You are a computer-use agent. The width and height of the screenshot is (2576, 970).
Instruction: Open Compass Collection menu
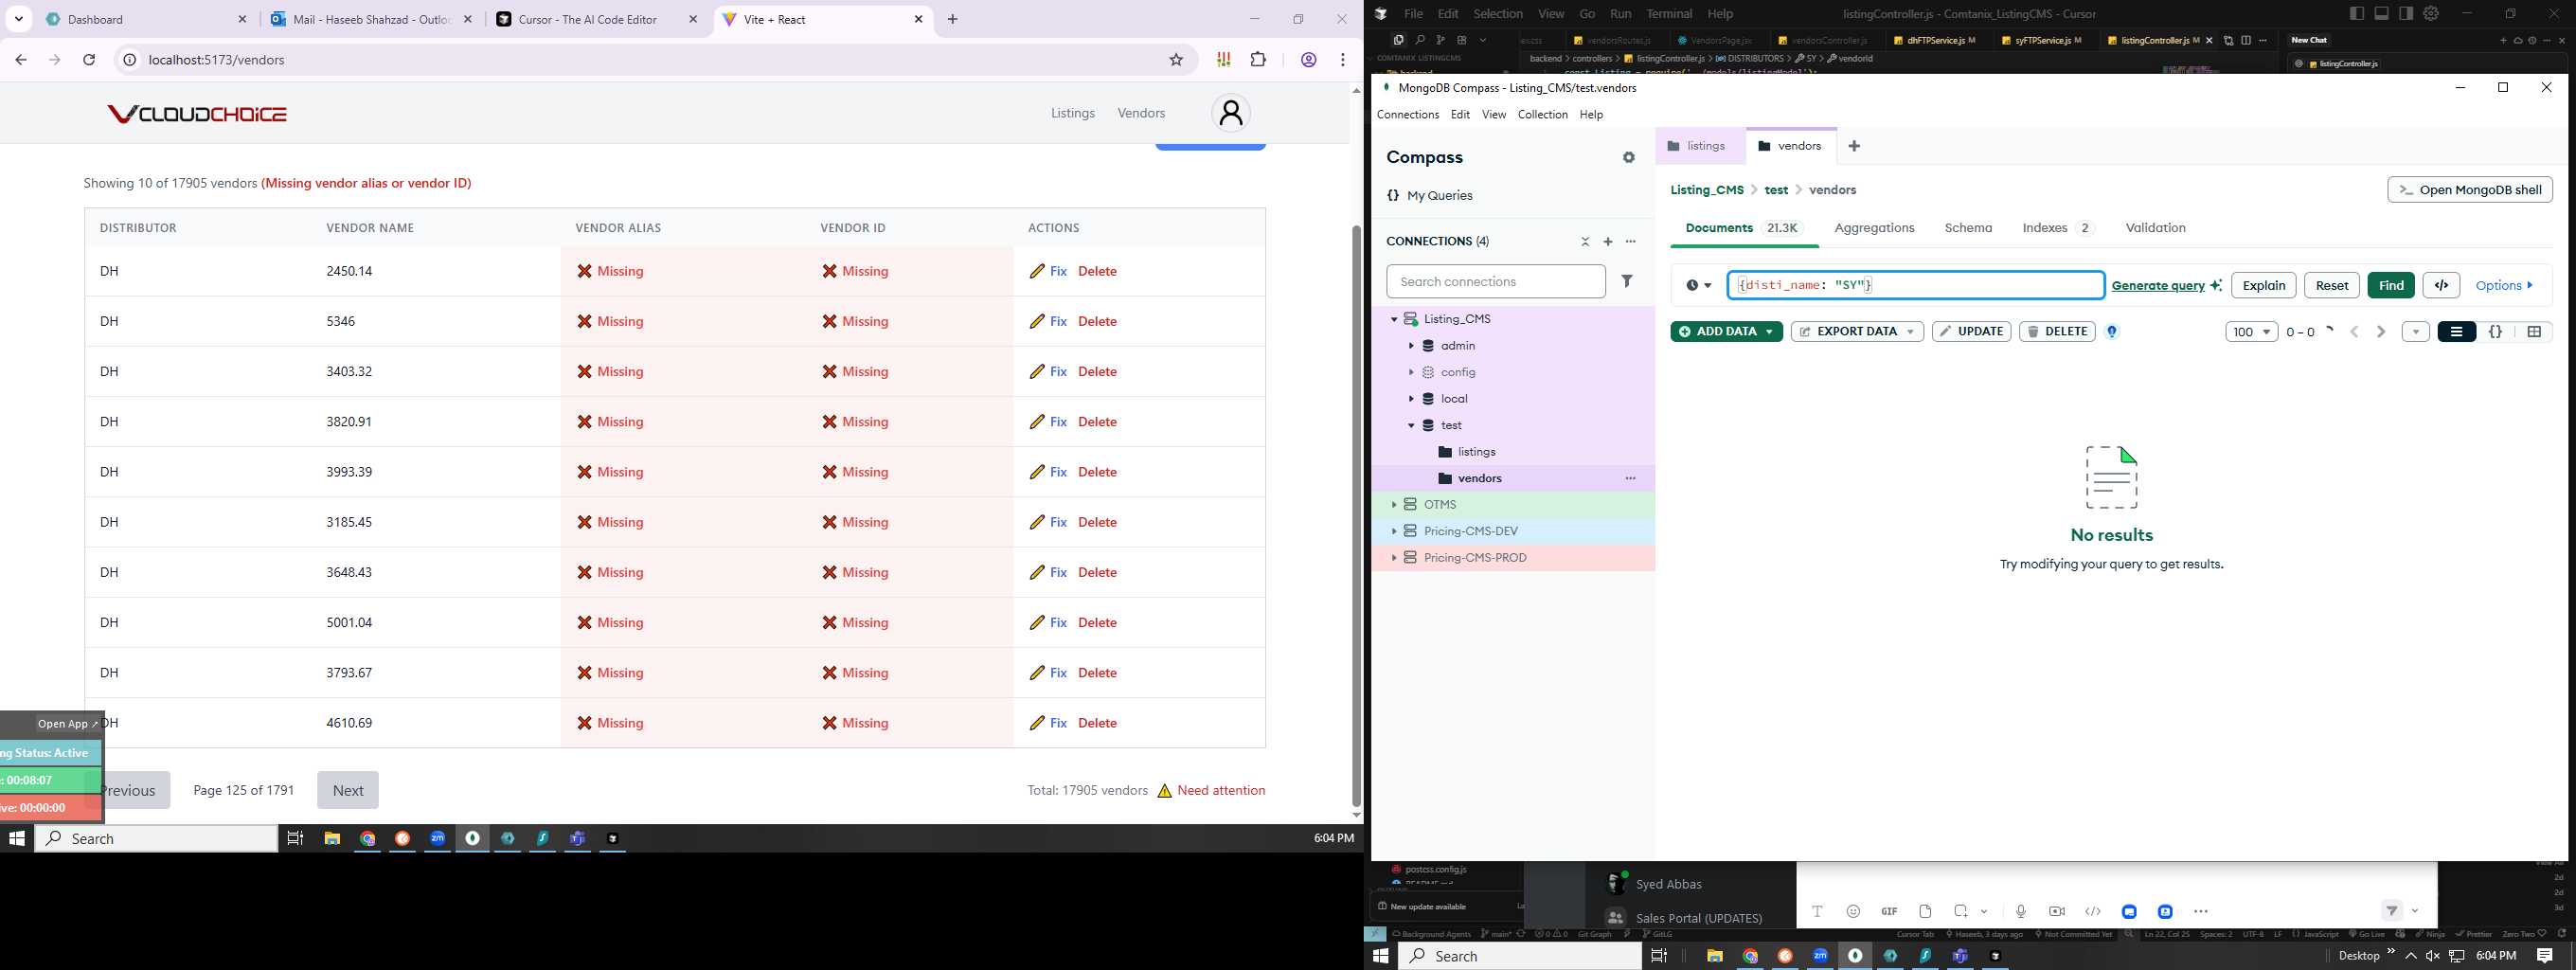coord(1542,115)
